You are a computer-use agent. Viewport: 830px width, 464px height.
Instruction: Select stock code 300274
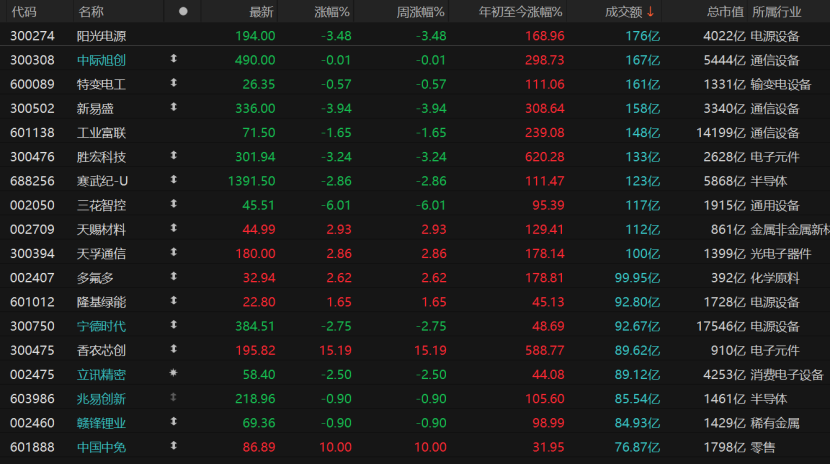[x=32, y=36]
